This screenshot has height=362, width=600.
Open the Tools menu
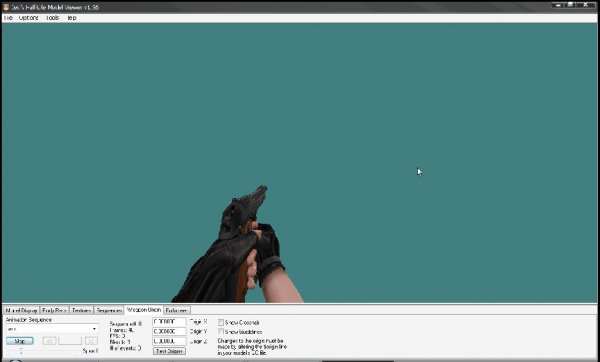click(x=52, y=18)
